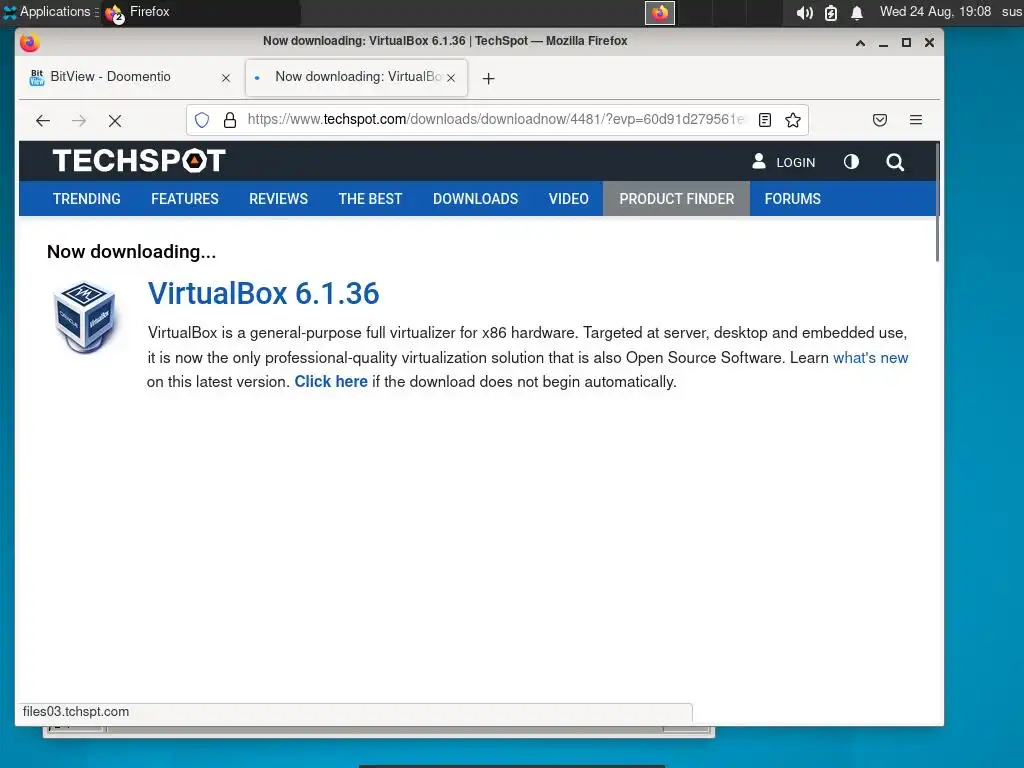Open the DOWNLOADS nav item
This screenshot has width=1024, height=768.
point(475,199)
